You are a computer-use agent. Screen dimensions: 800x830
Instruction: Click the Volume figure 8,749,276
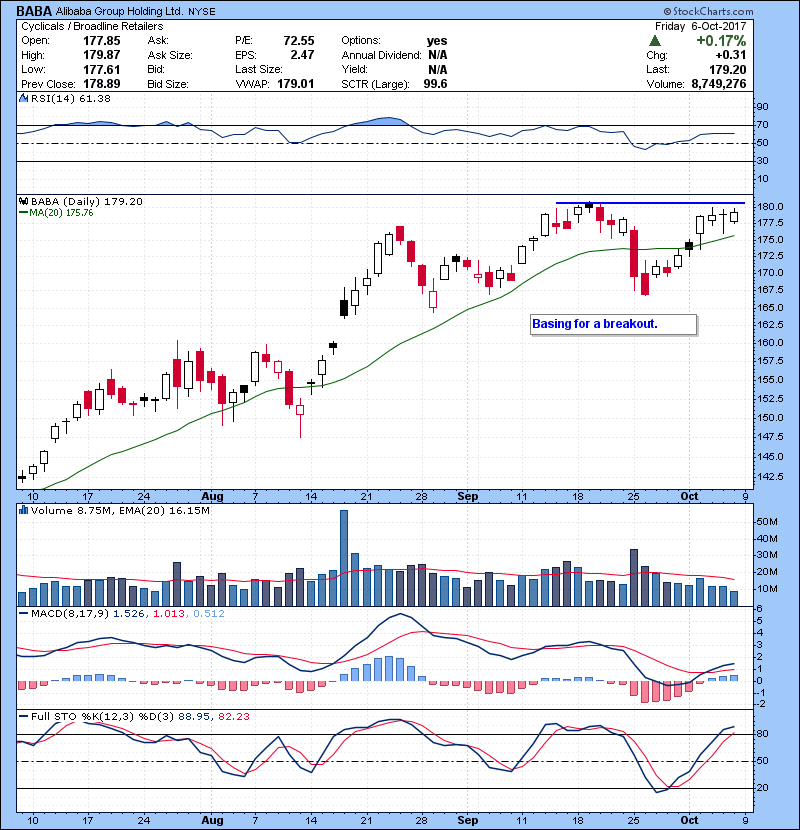(718, 84)
